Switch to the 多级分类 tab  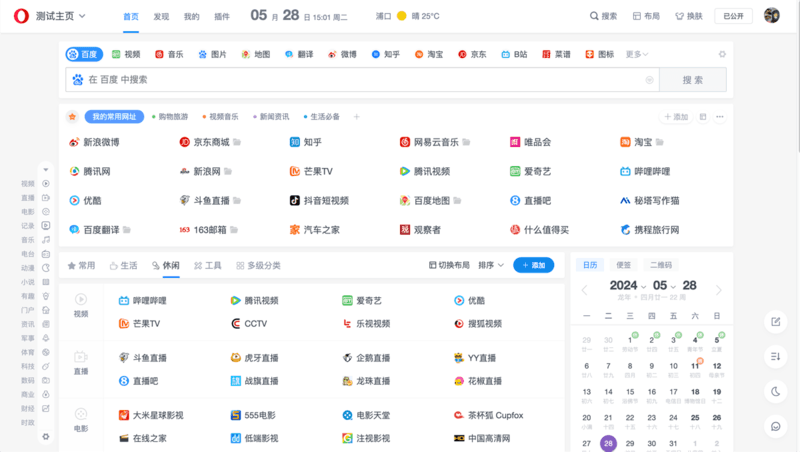coord(258,265)
